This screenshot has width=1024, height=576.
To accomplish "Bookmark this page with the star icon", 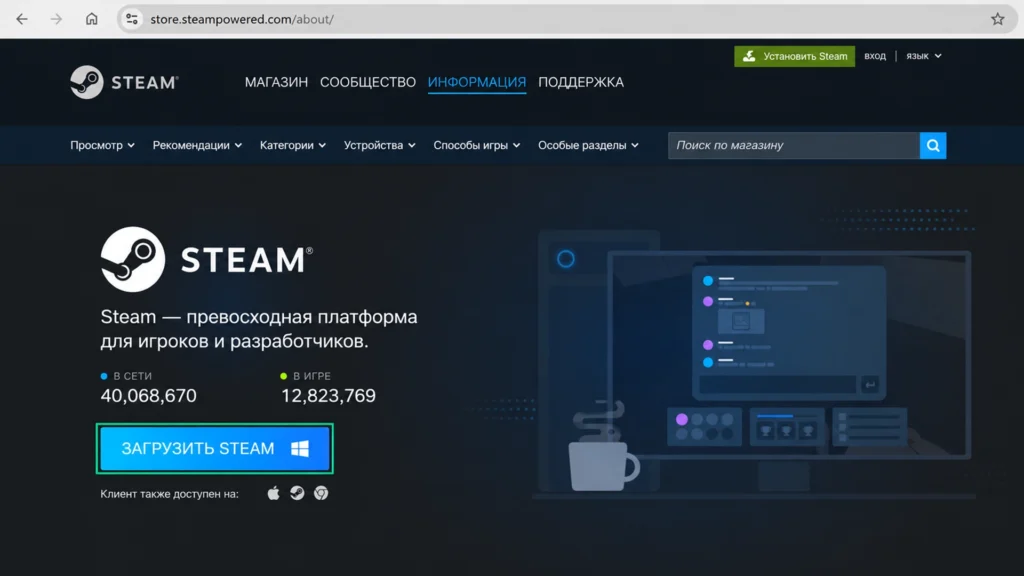I will pos(997,19).
